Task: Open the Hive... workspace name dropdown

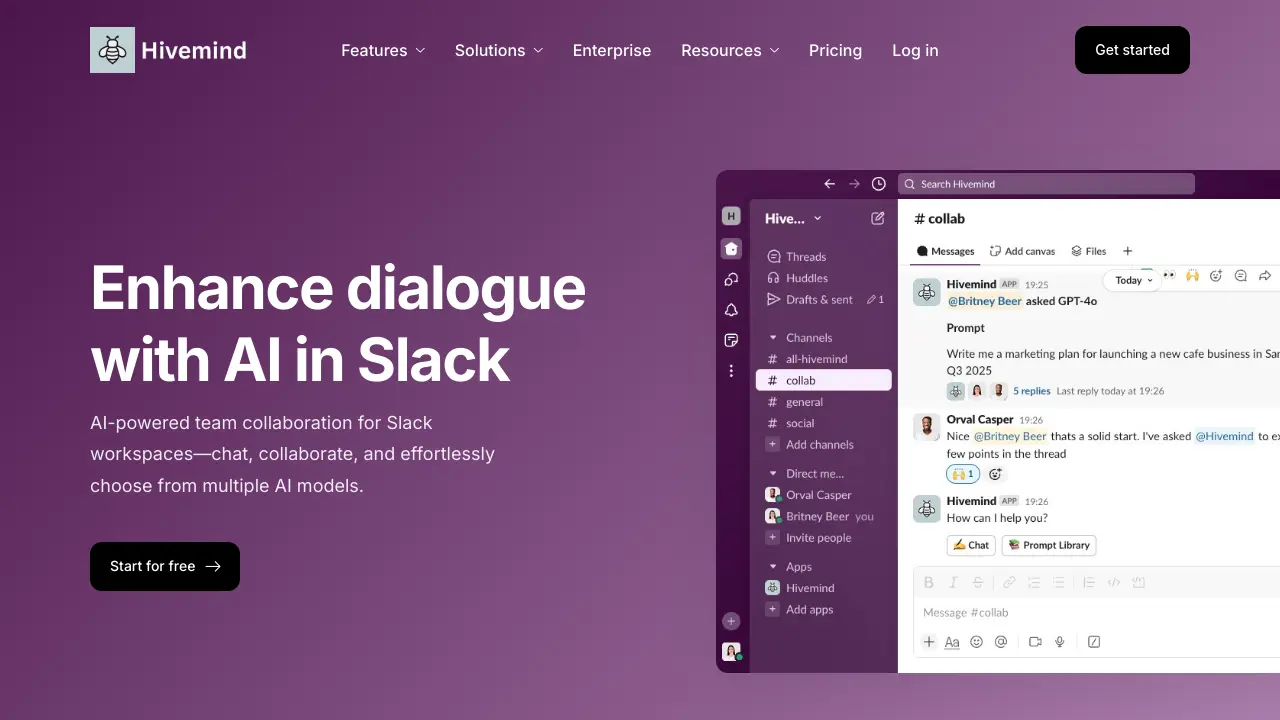Action: click(x=793, y=218)
